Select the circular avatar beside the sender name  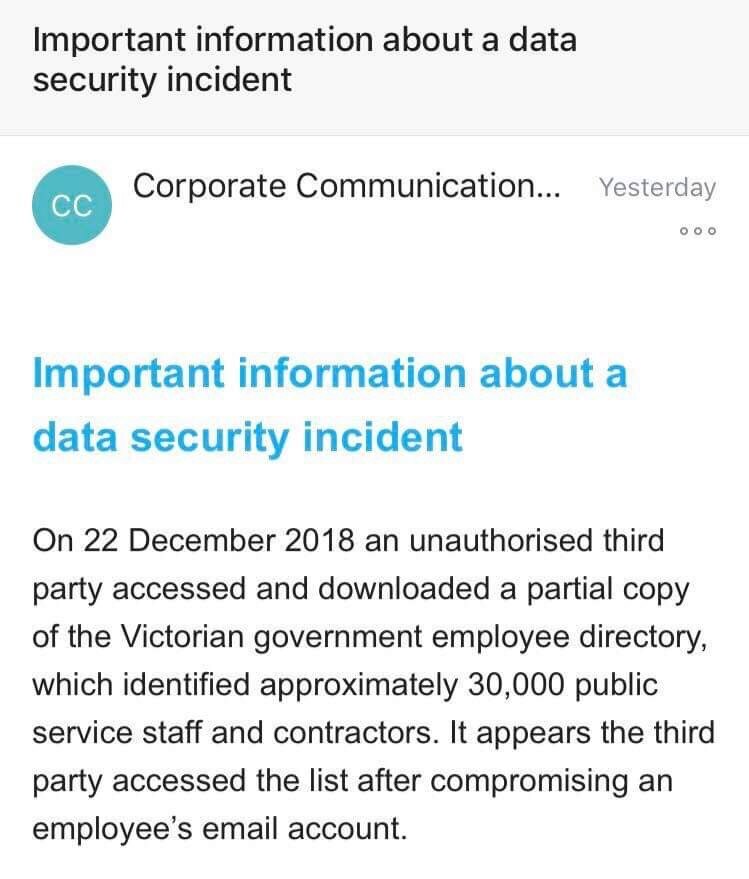72,205
